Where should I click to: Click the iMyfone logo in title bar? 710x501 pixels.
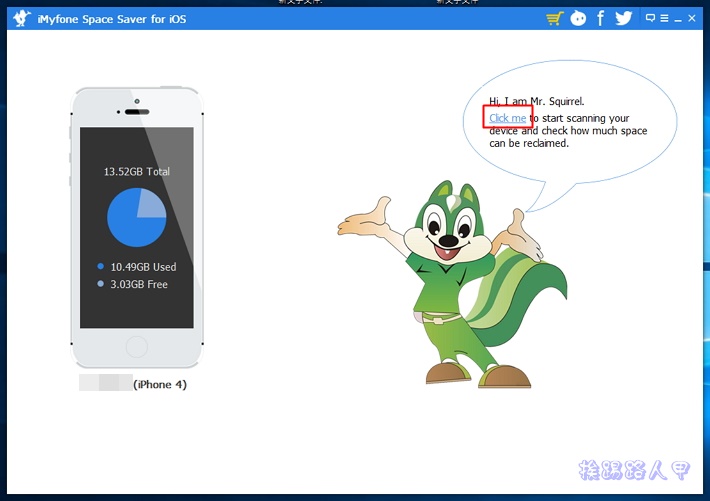(x=21, y=19)
